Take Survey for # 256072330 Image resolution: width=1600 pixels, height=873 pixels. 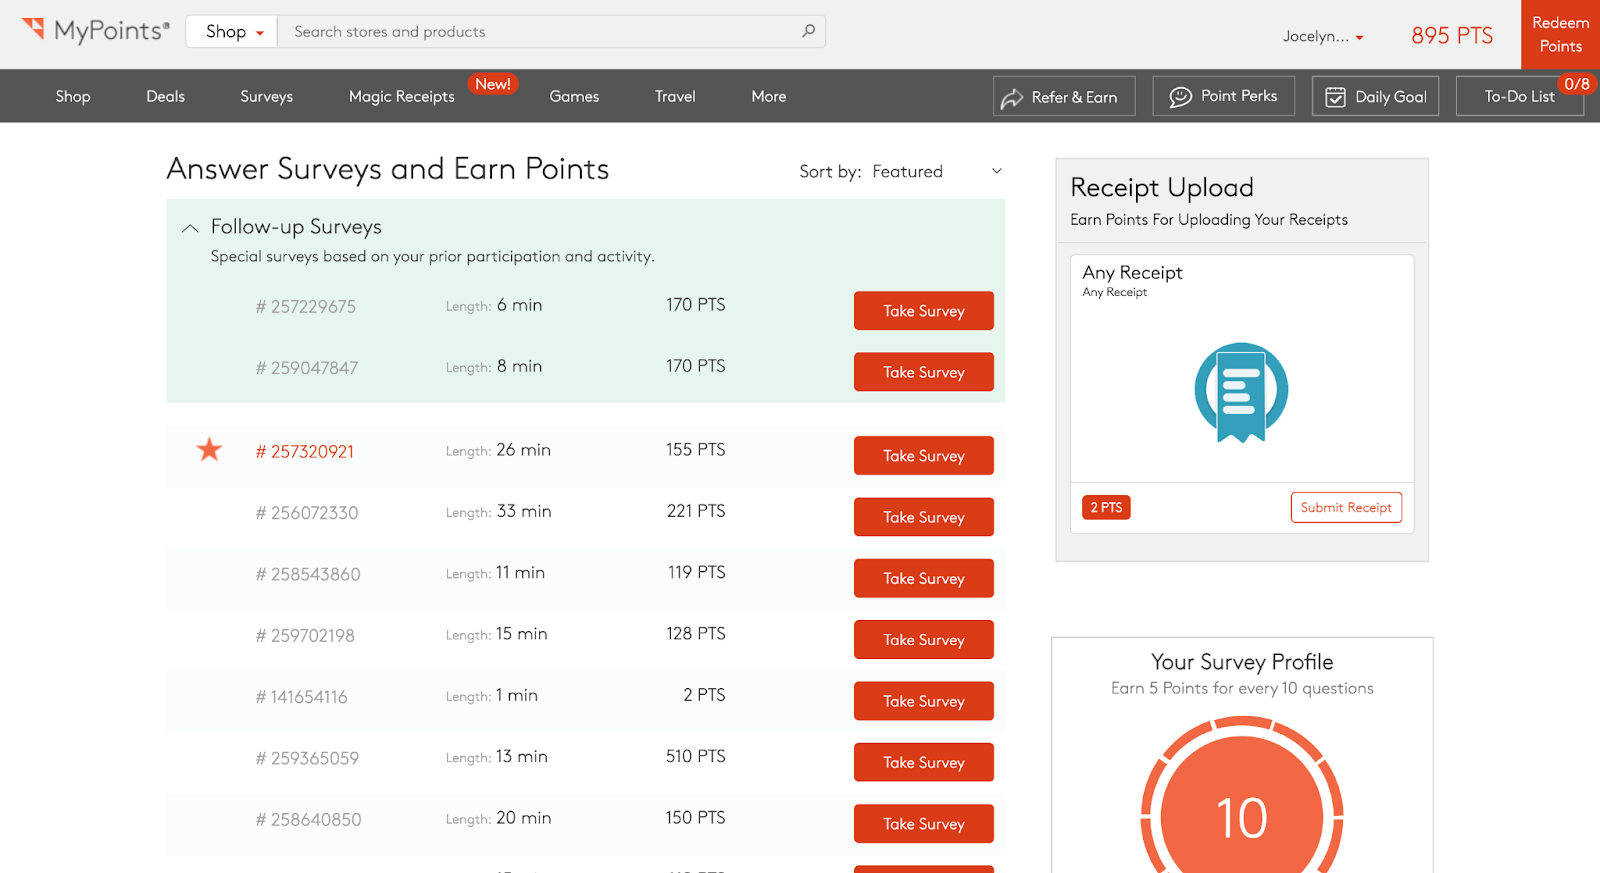[924, 517]
